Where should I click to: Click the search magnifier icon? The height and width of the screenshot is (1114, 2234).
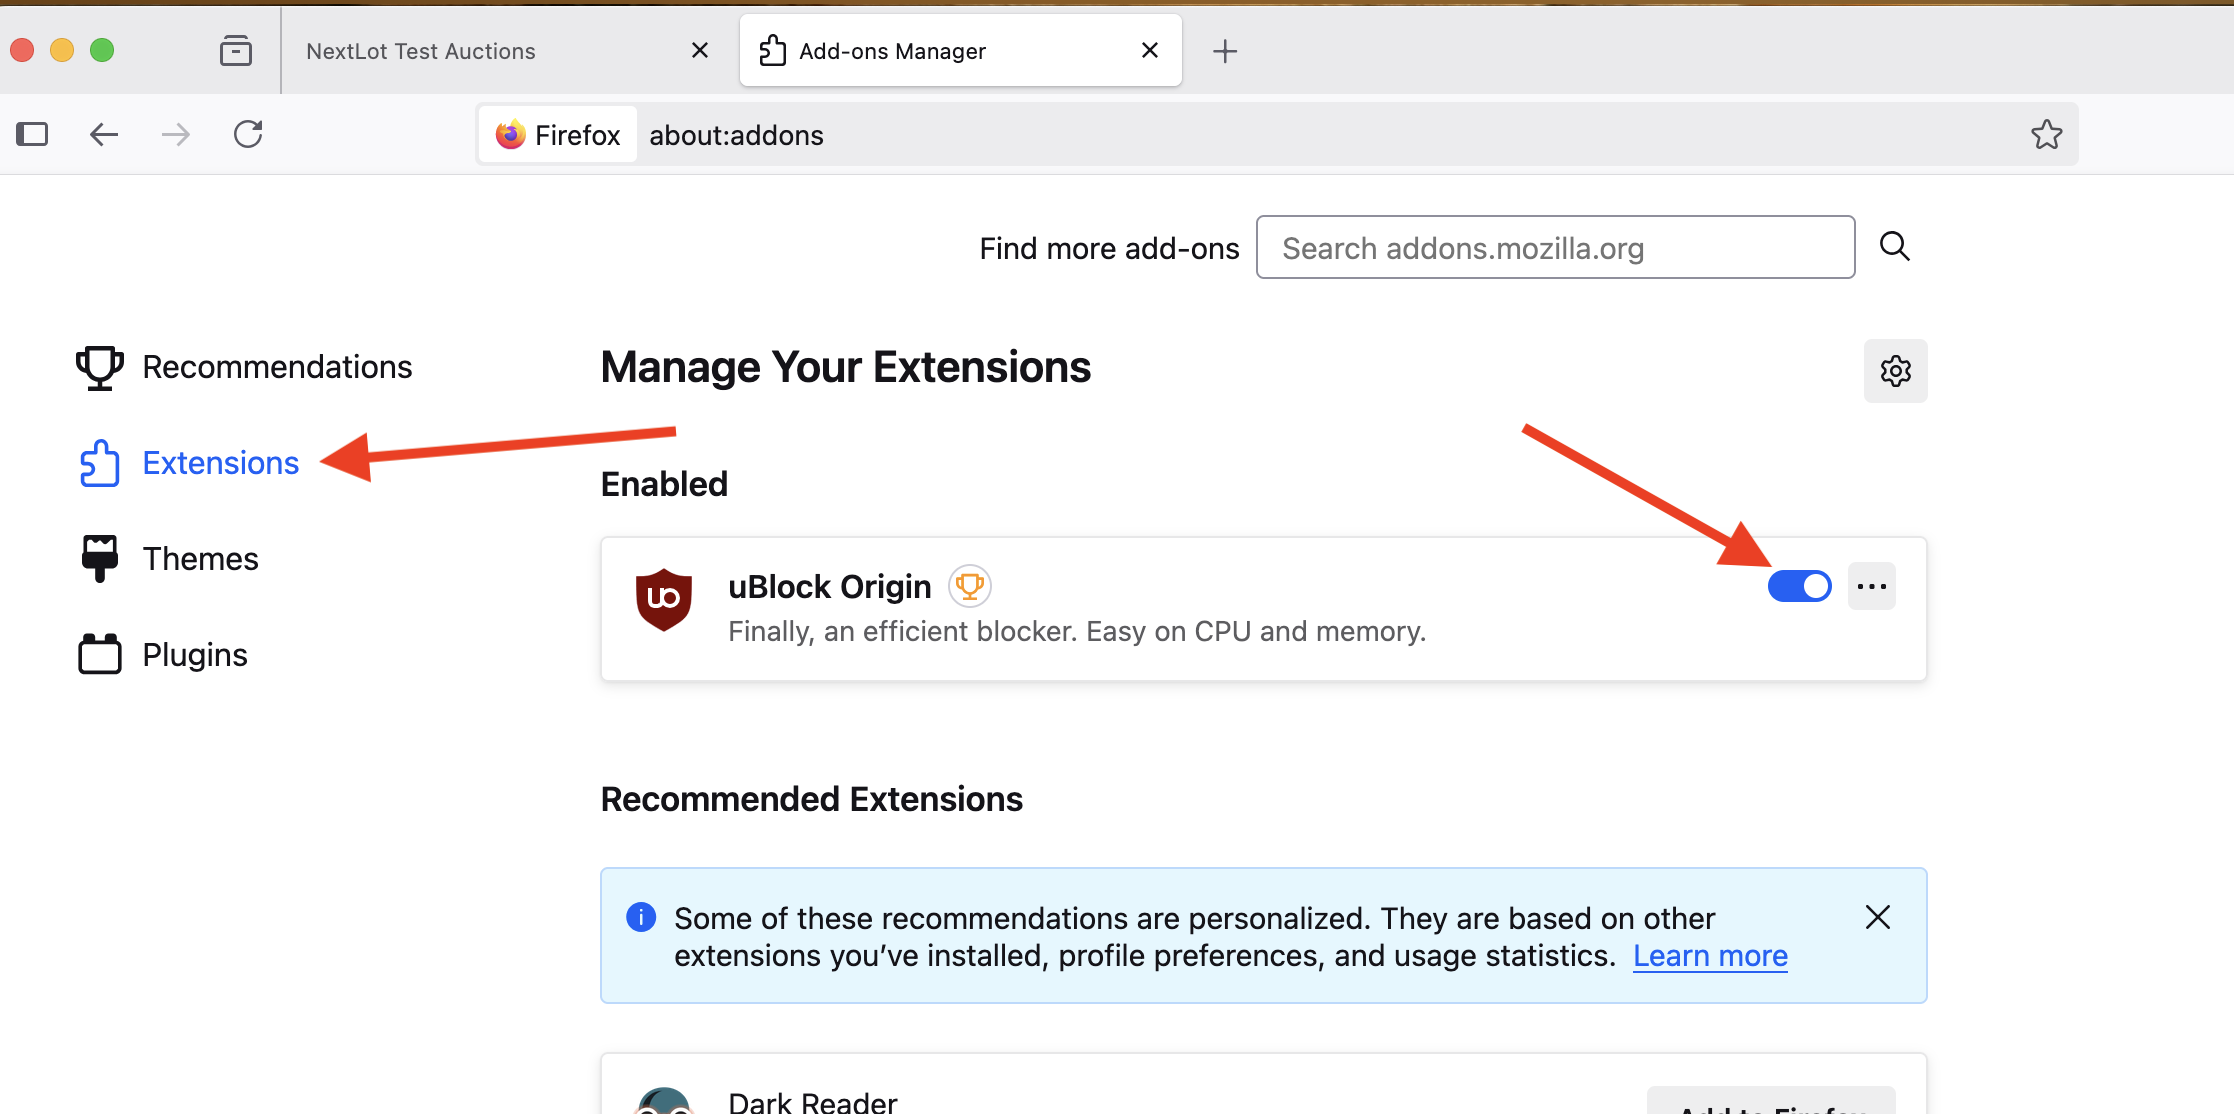click(x=1895, y=246)
